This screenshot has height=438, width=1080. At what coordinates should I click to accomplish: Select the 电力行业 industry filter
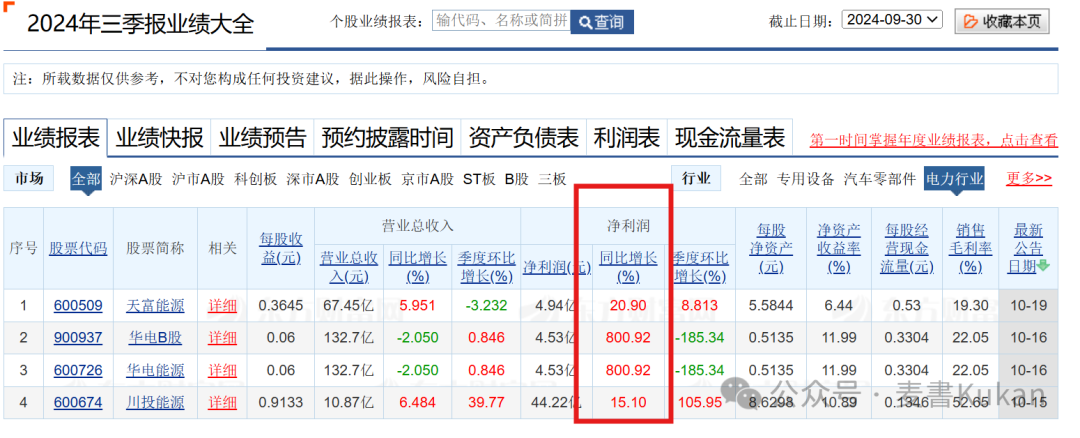pyautogui.click(x=954, y=179)
